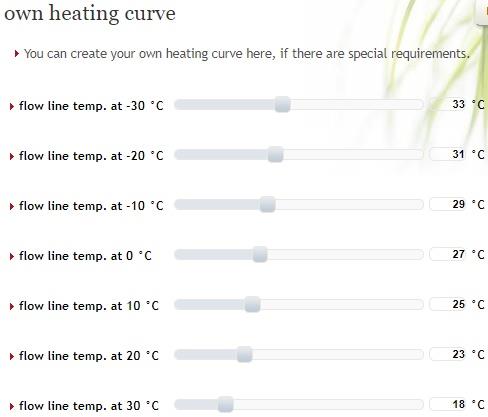The image size is (488, 417).
Task: Click slider handle for -20 °C flow temp
Action: (275, 155)
